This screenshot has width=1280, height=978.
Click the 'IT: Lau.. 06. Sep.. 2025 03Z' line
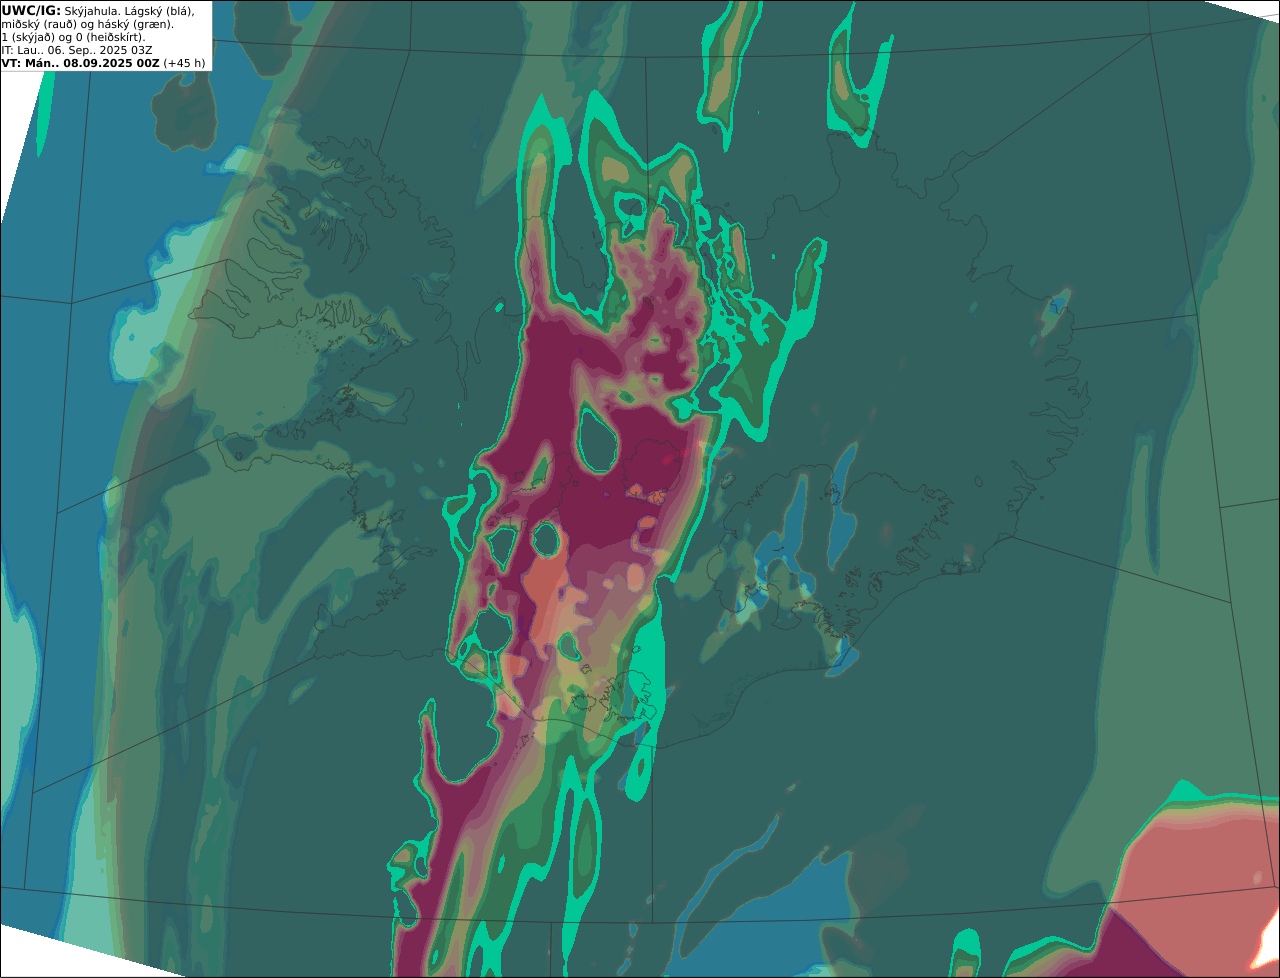click(77, 50)
